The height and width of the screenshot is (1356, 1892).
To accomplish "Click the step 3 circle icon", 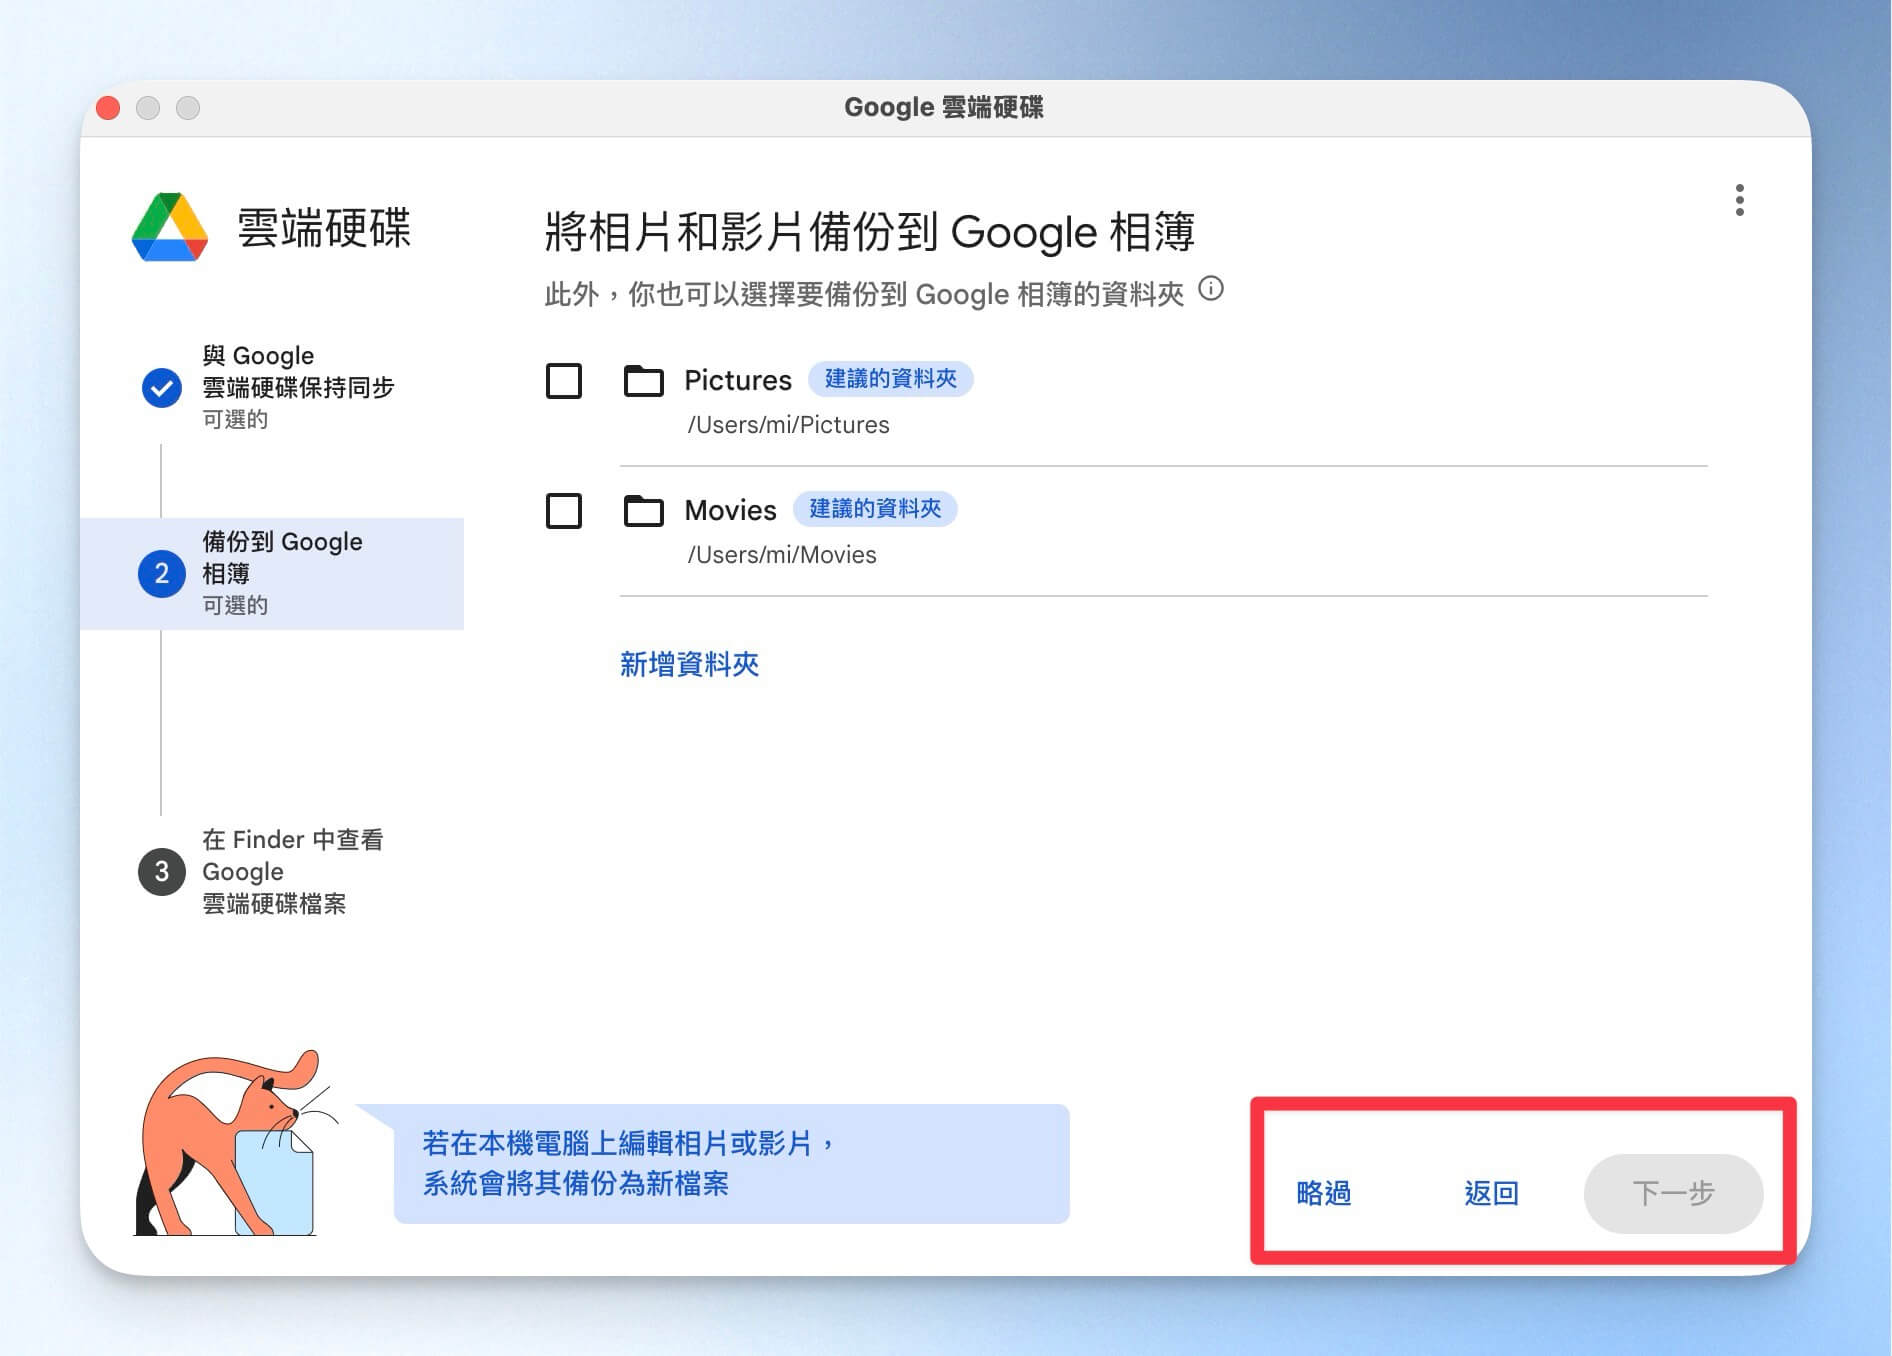I will [x=161, y=872].
